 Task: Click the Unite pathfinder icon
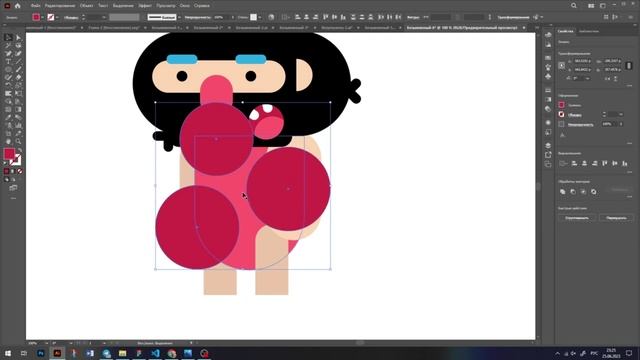(x=562, y=191)
